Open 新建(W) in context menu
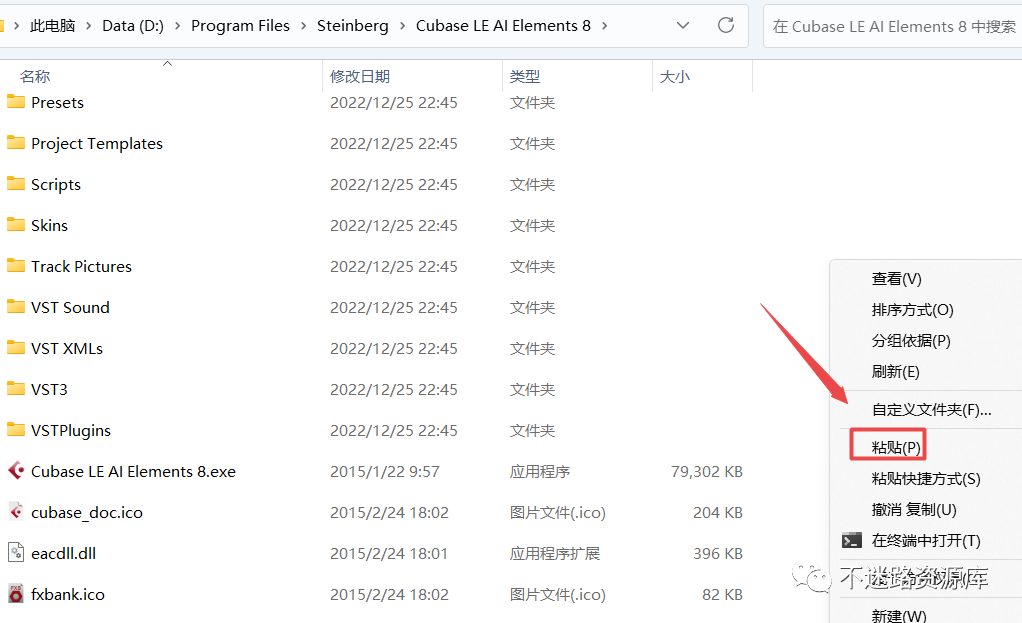 click(899, 615)
